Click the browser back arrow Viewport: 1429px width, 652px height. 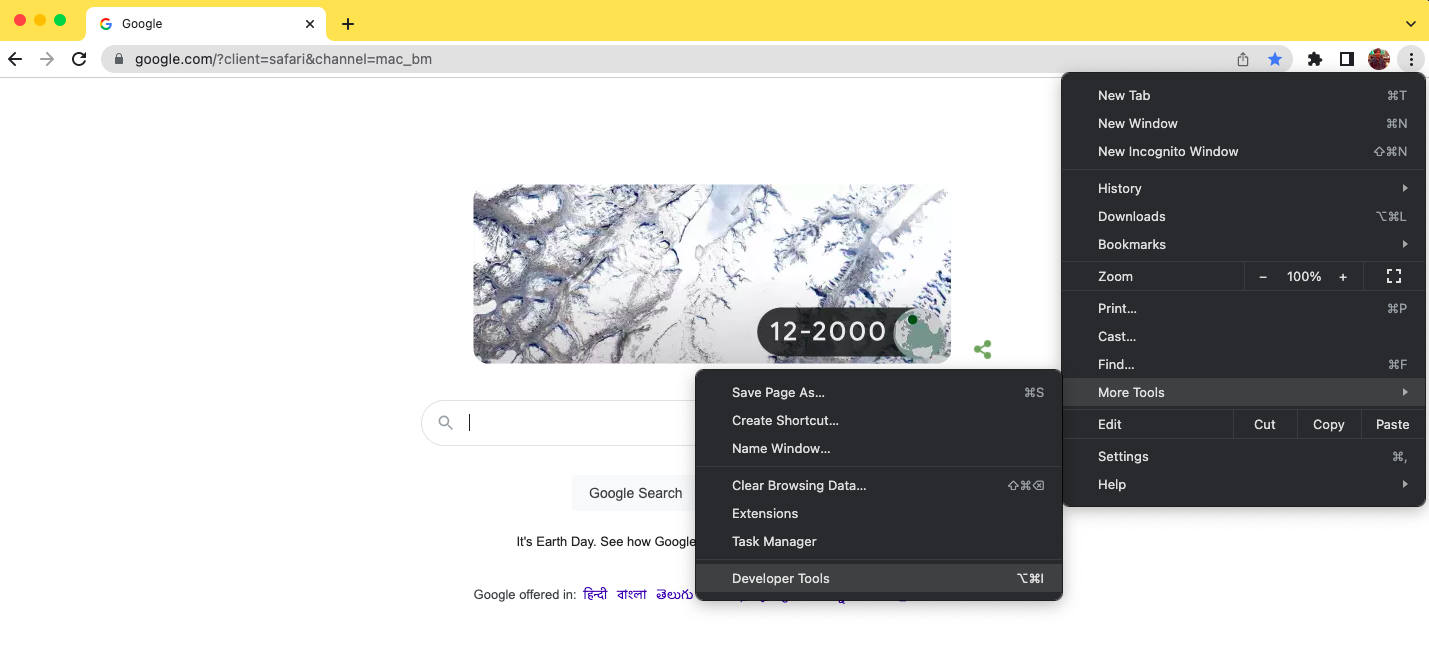coord(15,59)
